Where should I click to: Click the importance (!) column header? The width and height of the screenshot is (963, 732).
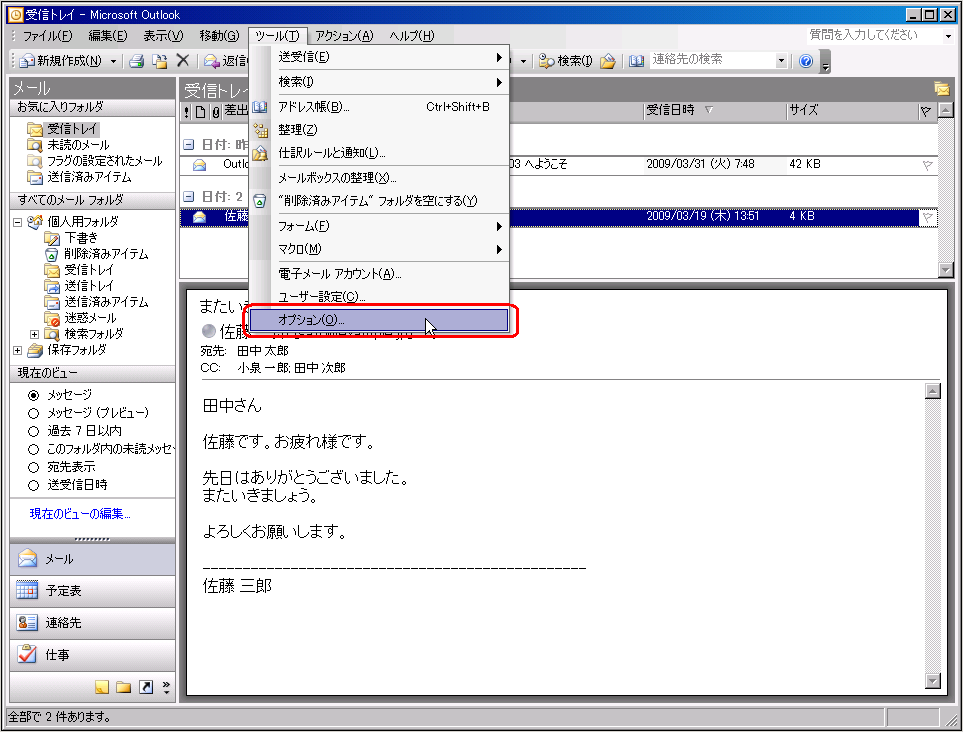(x=187, y=112)
